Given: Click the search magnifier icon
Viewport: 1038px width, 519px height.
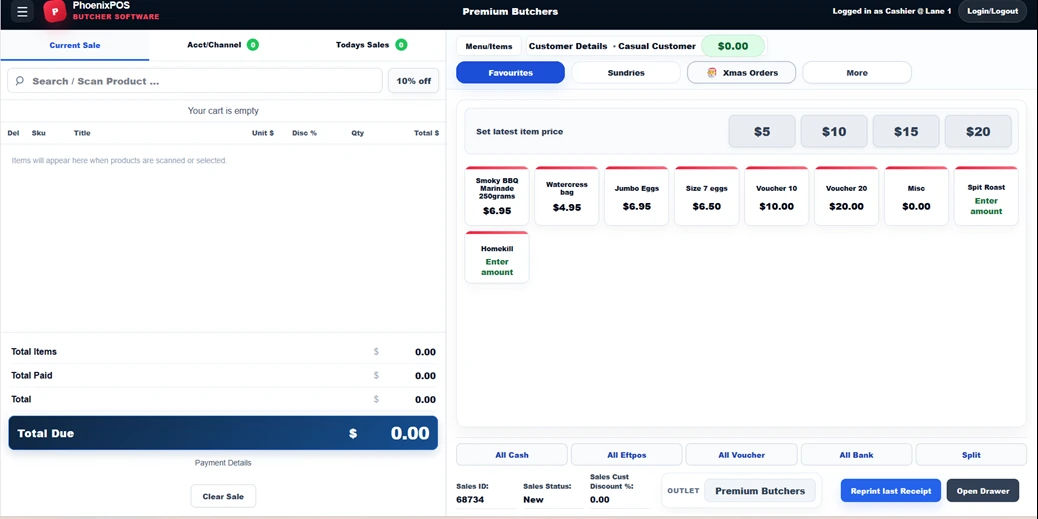Looking at the screenshot, I should tap(20, 81).
